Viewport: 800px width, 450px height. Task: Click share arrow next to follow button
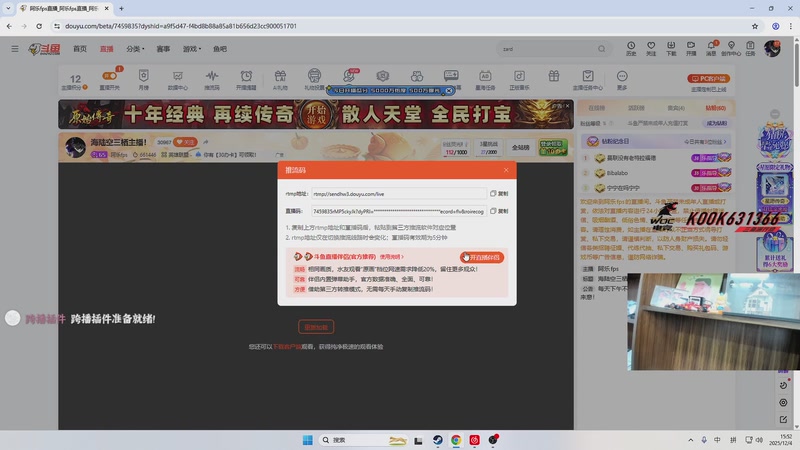pos(206,142)
